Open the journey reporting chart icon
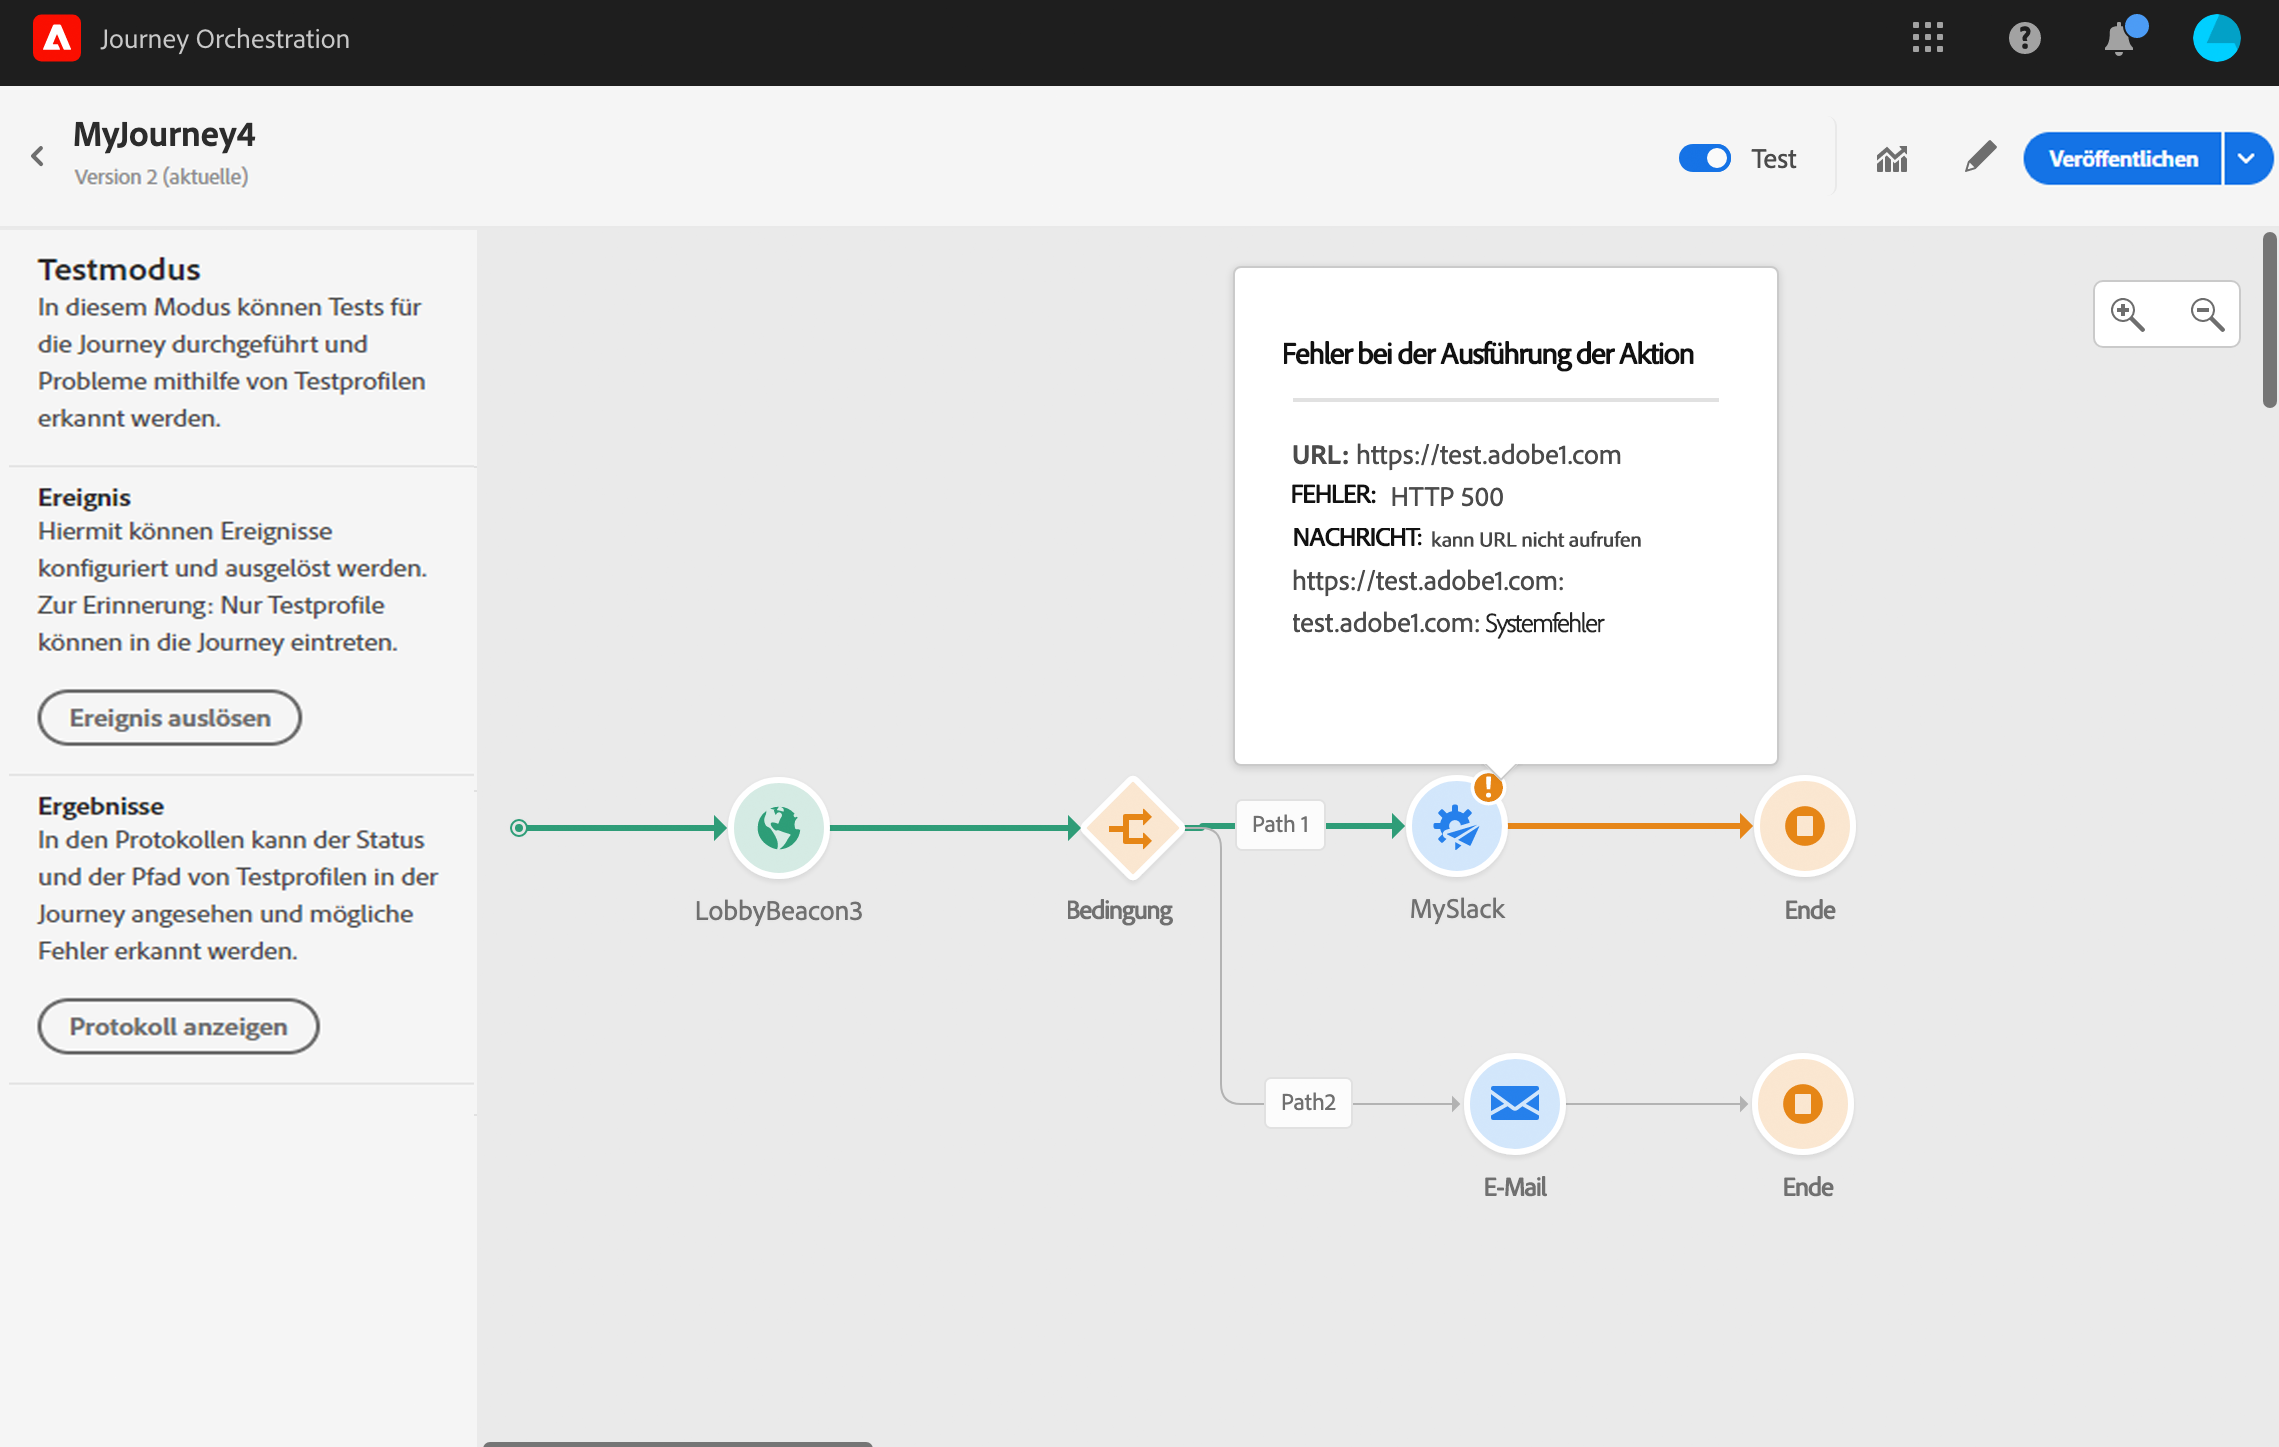 click(1891, 159)
